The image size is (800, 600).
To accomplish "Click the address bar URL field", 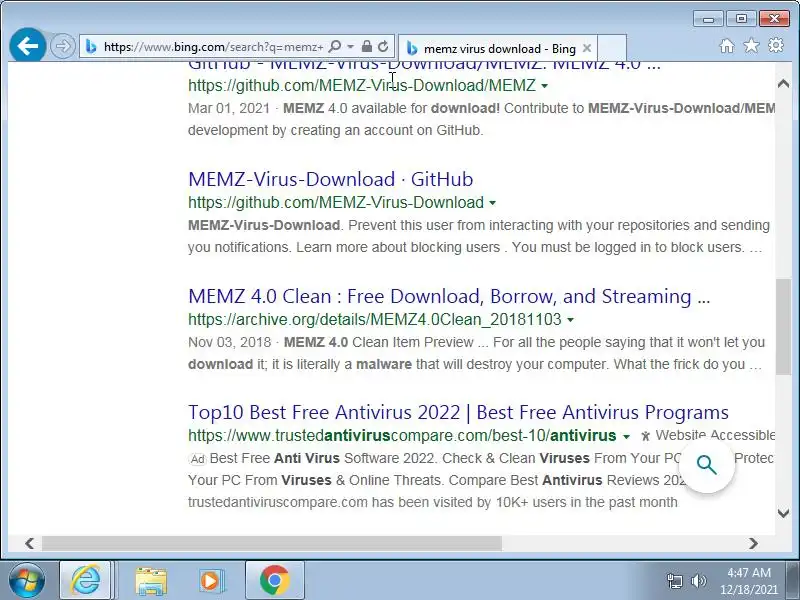I will click(213, 47).
